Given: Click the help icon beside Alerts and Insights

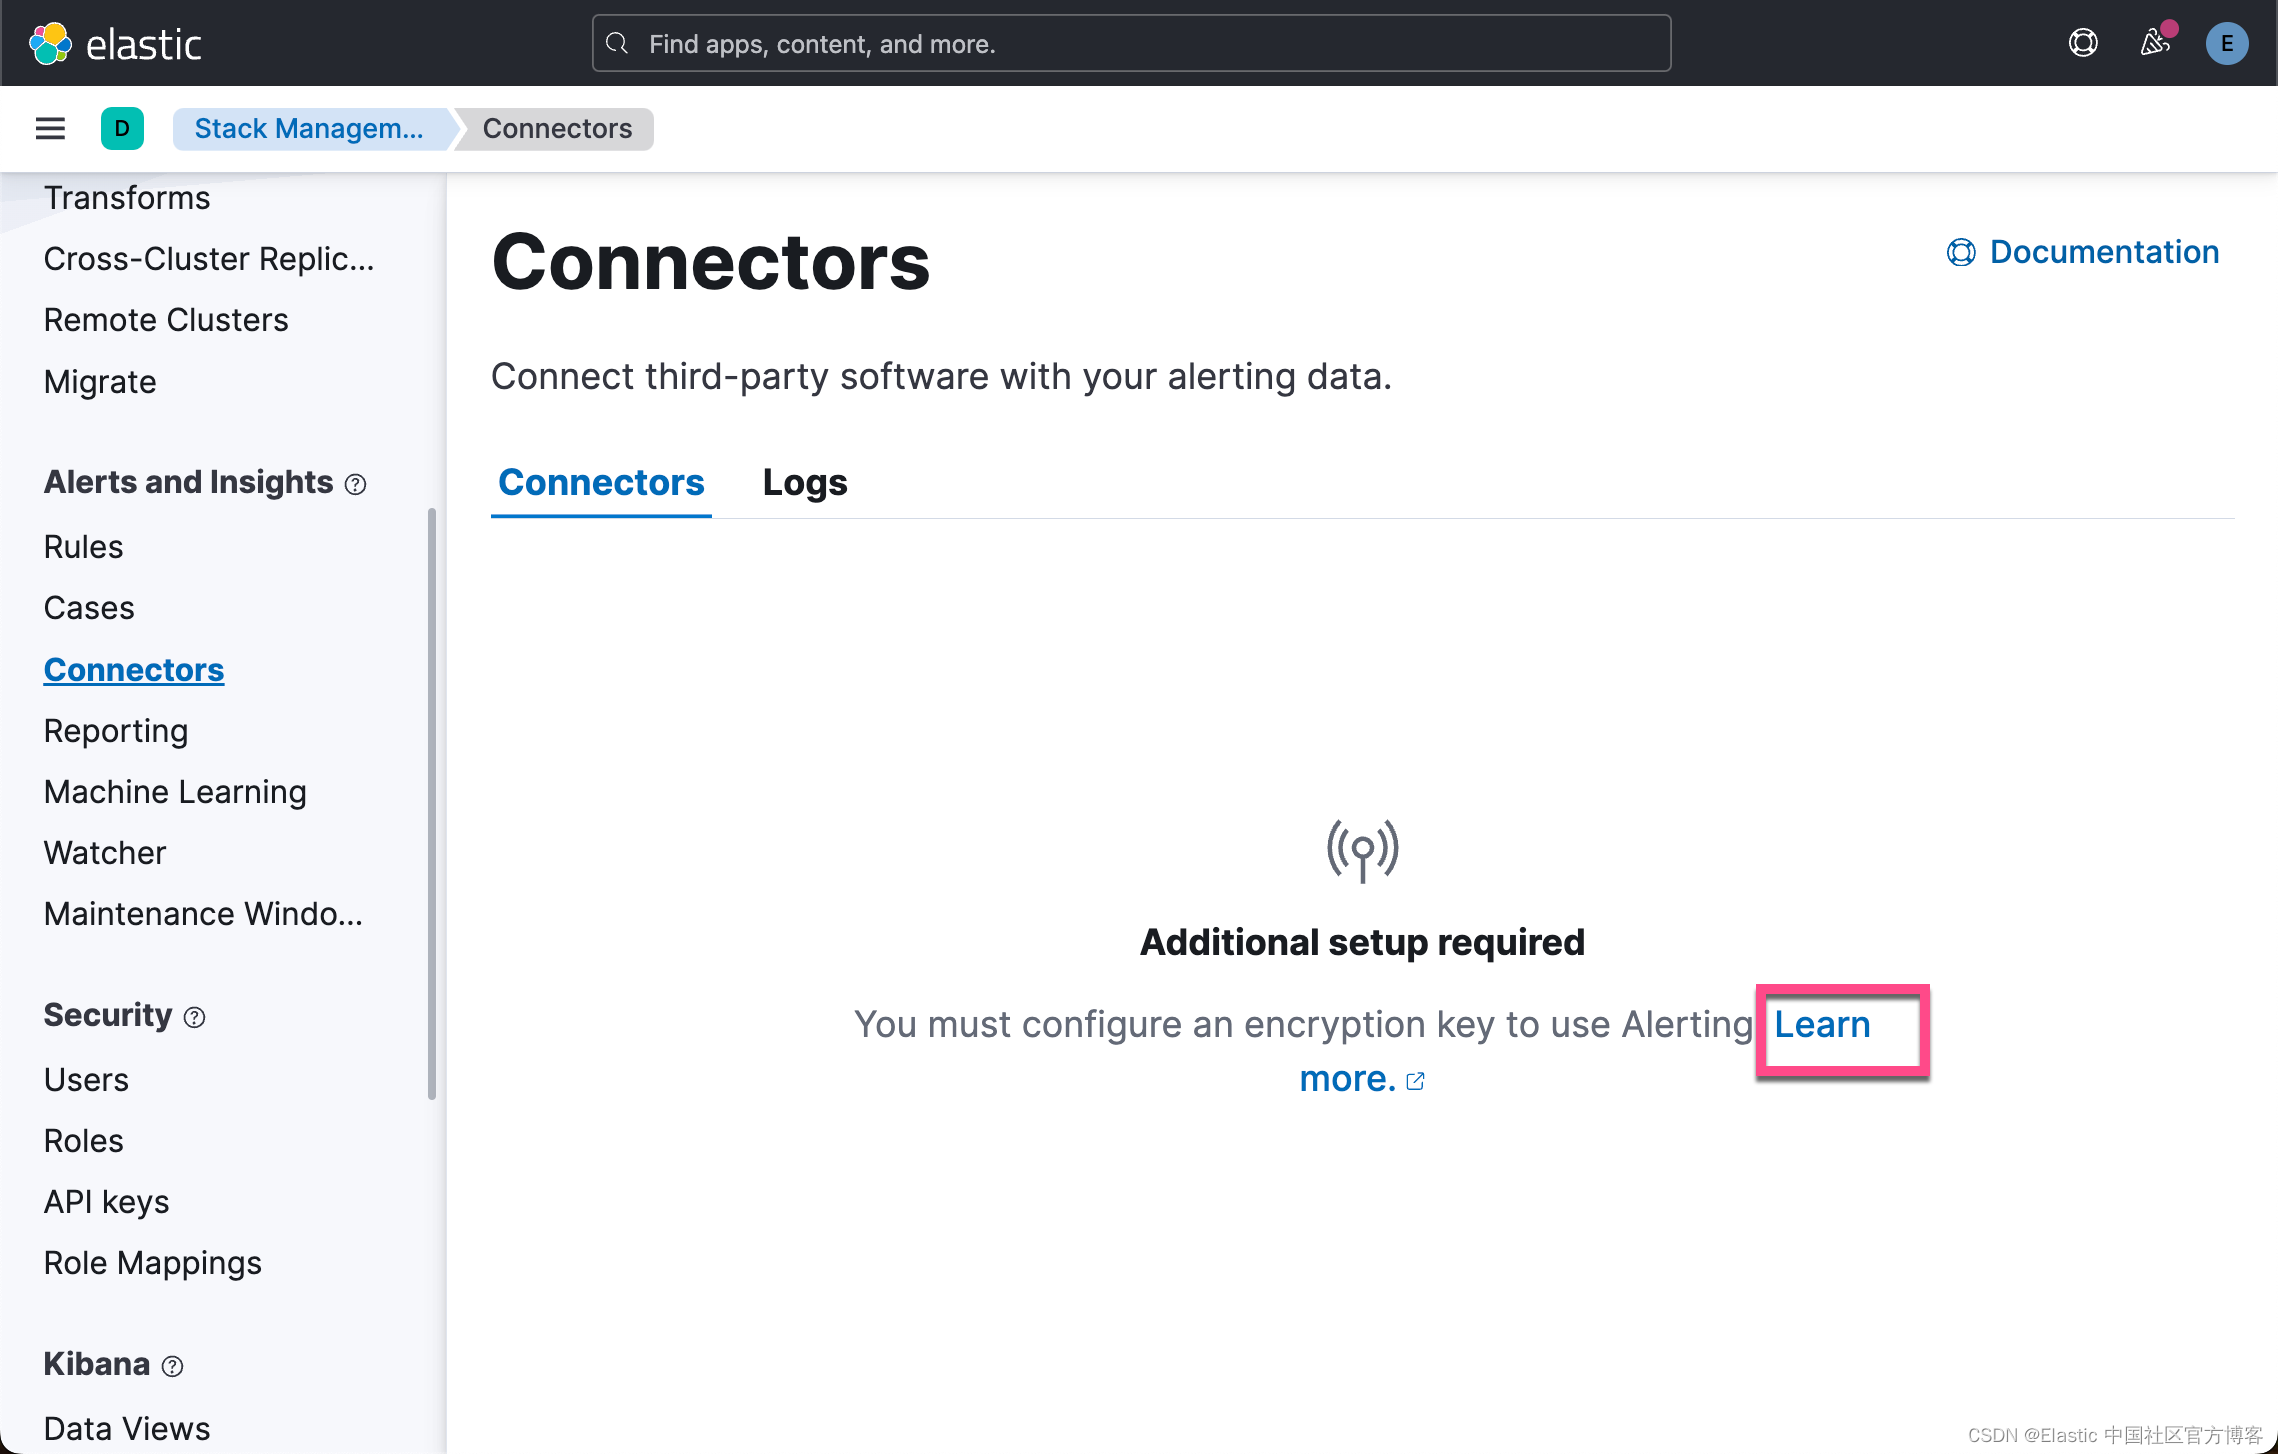Looking at the screenshot, I should (x=357, y=483).
